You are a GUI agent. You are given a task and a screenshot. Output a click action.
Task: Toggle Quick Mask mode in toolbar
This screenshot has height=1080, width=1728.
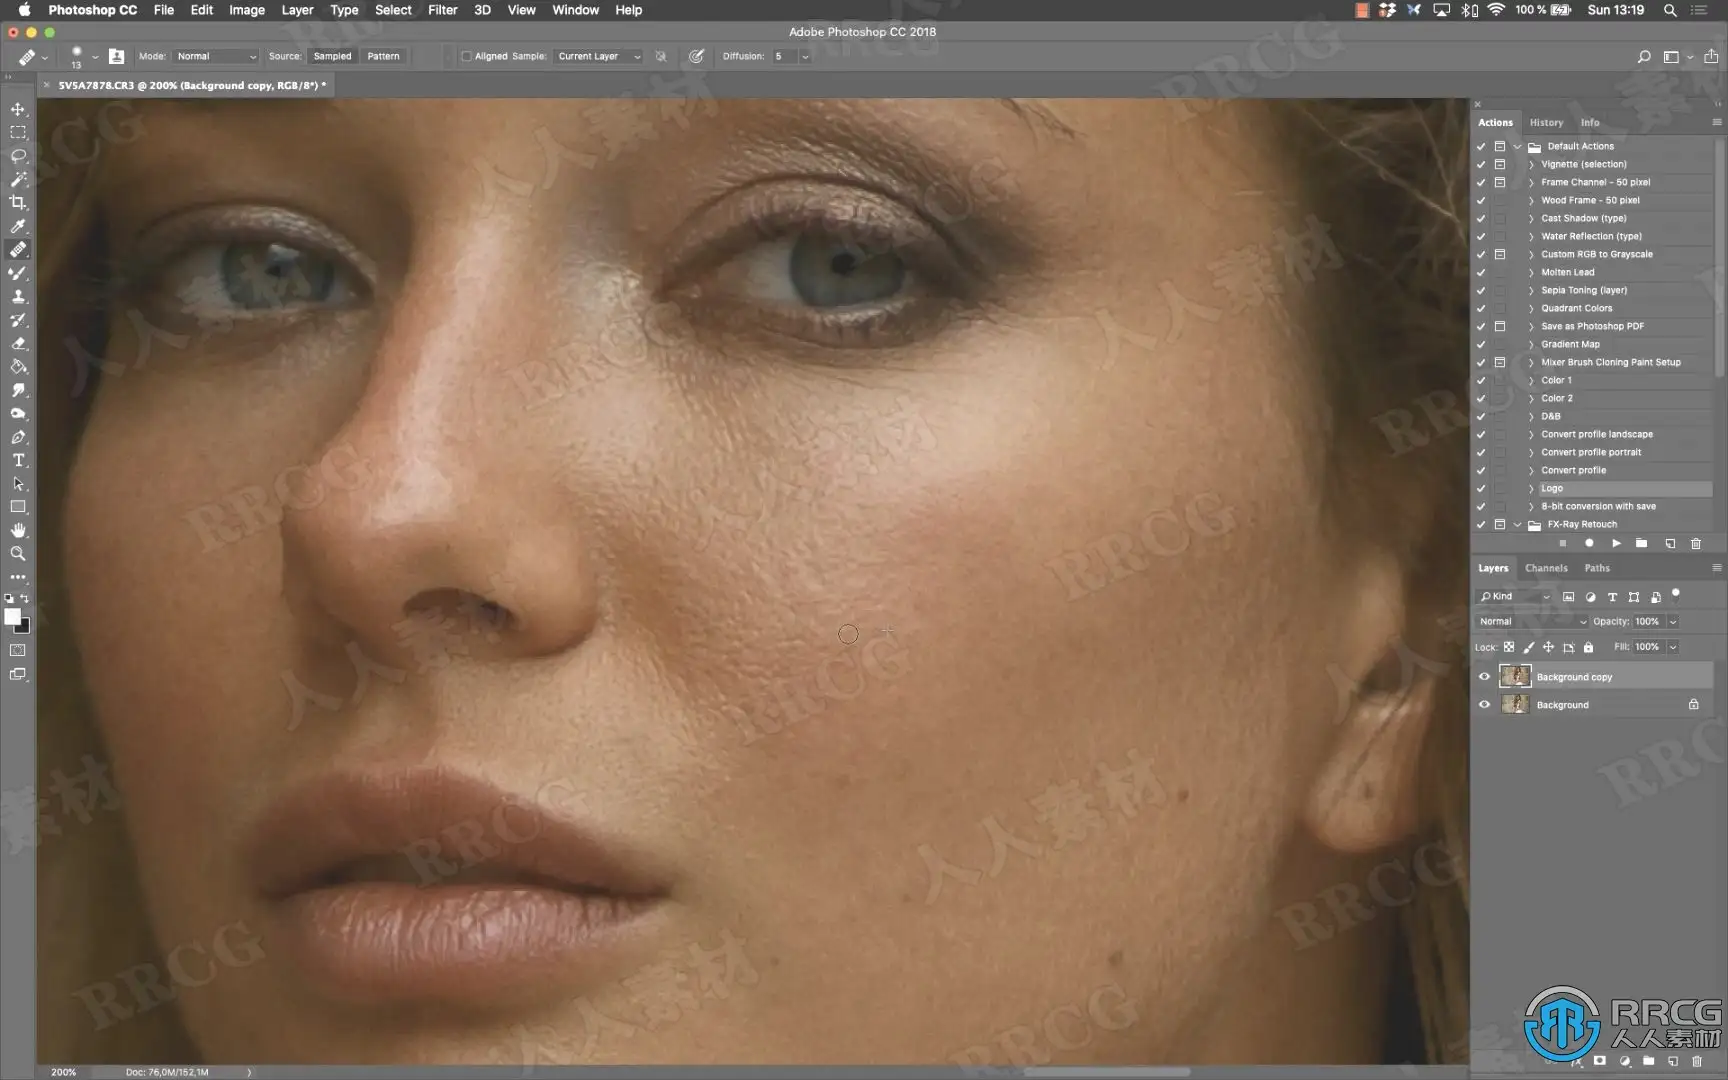pyautogui.click(x=18, y=650)
